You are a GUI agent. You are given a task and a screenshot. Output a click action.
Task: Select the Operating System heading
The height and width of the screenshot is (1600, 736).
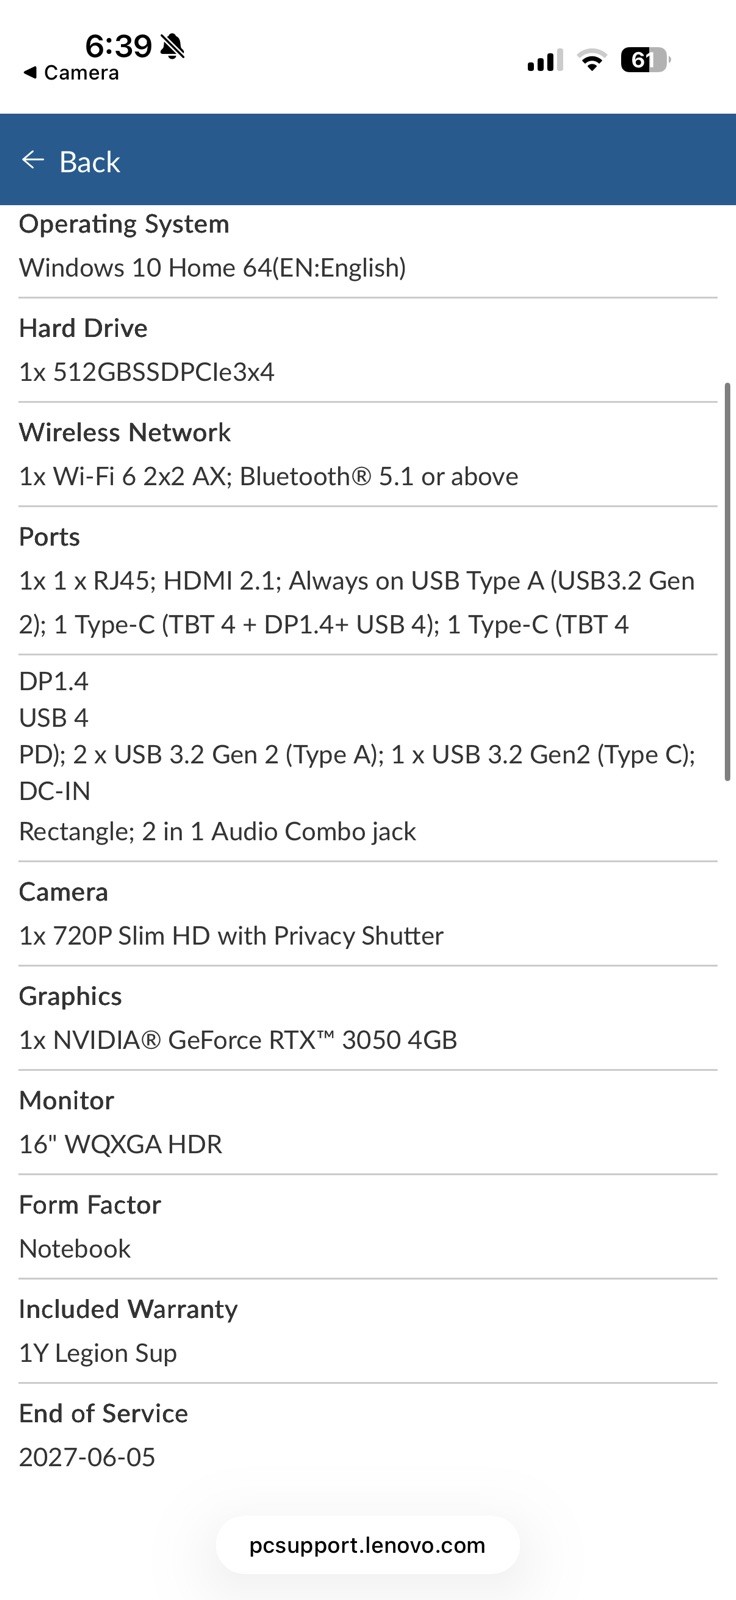coord(124,224)
